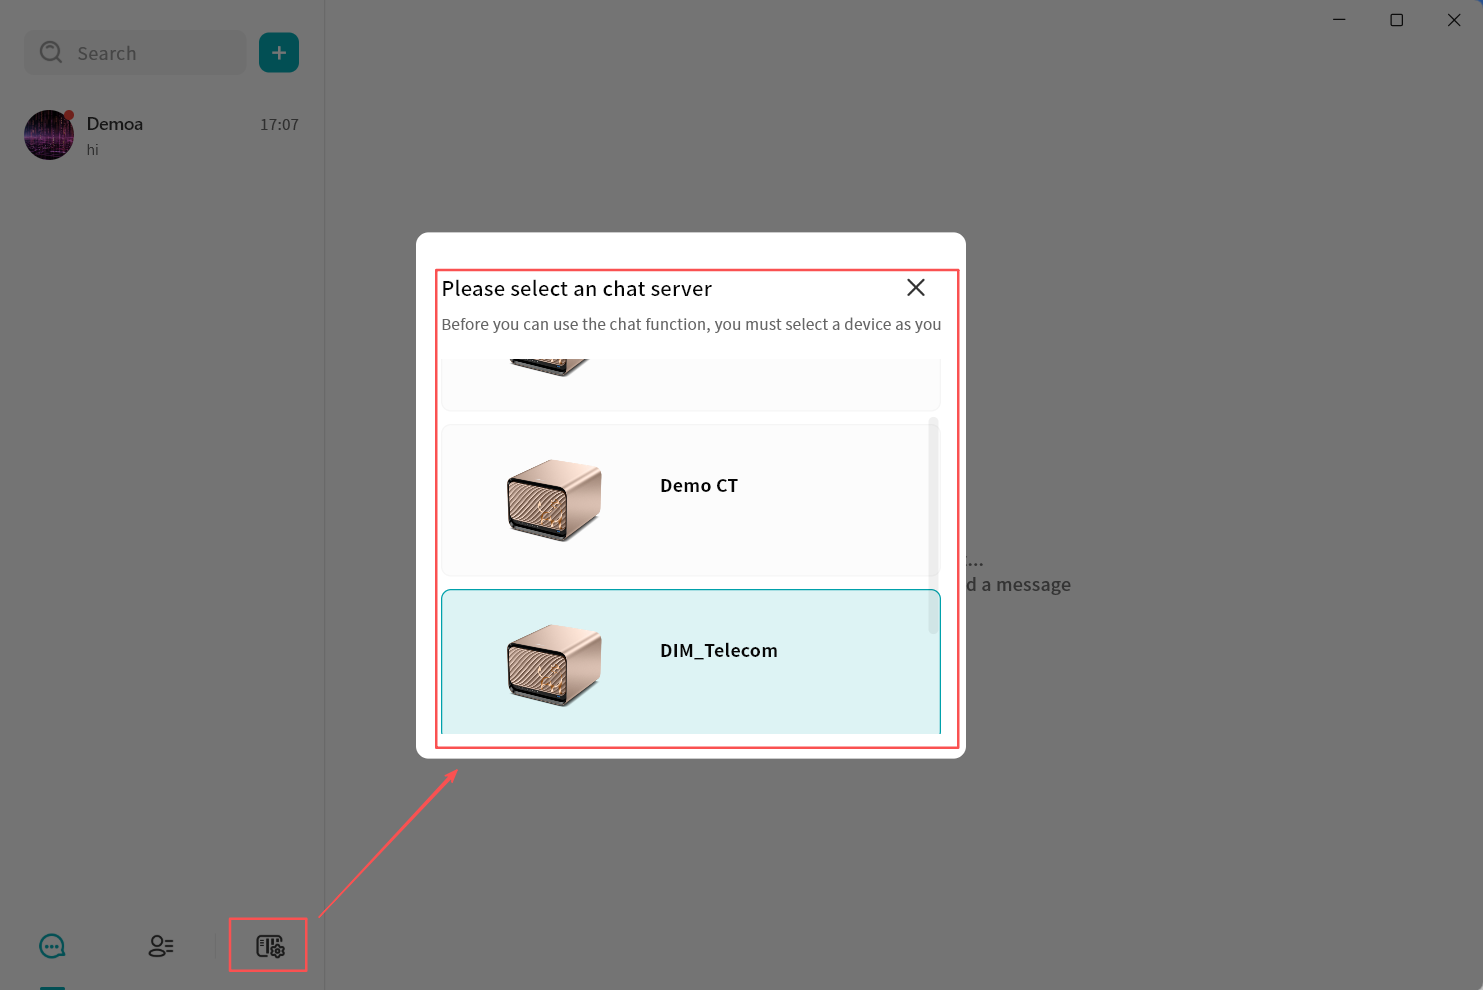1483x990 pixels.
Task: Select the Demo CT server label
Action: [698, 486]
